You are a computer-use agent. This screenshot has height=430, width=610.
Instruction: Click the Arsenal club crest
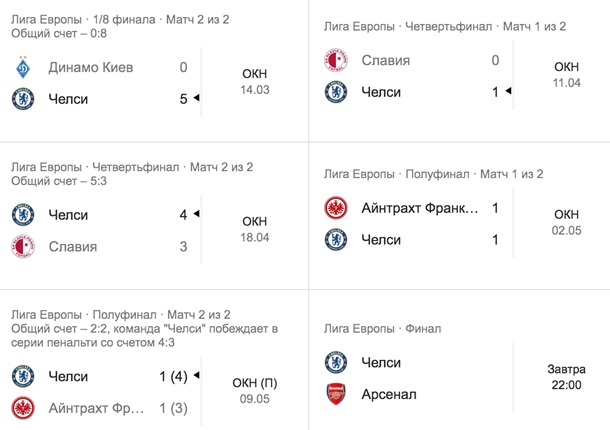[336, 394]
